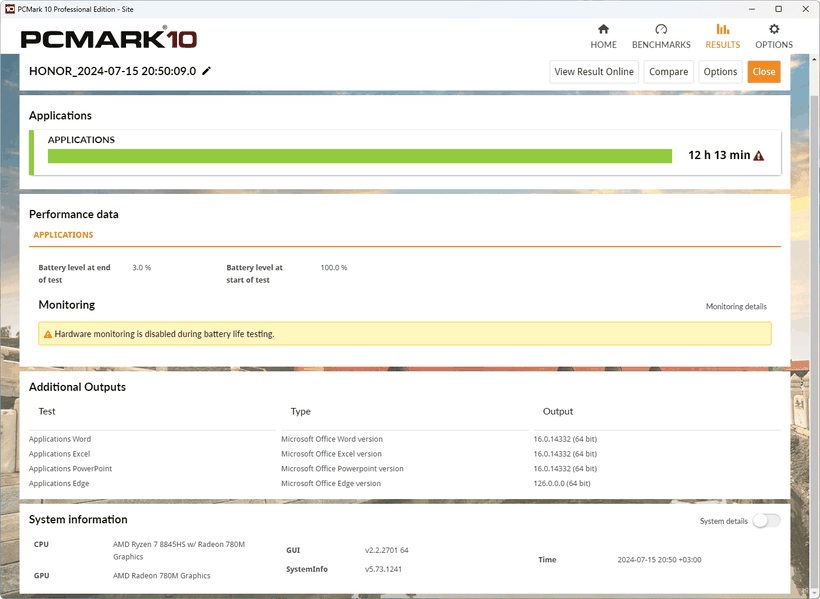Viewport: 820px width, 599px height.
Task: Click the AMD Ryzen 7 8845HS CPU value
Action: [179, 550]
